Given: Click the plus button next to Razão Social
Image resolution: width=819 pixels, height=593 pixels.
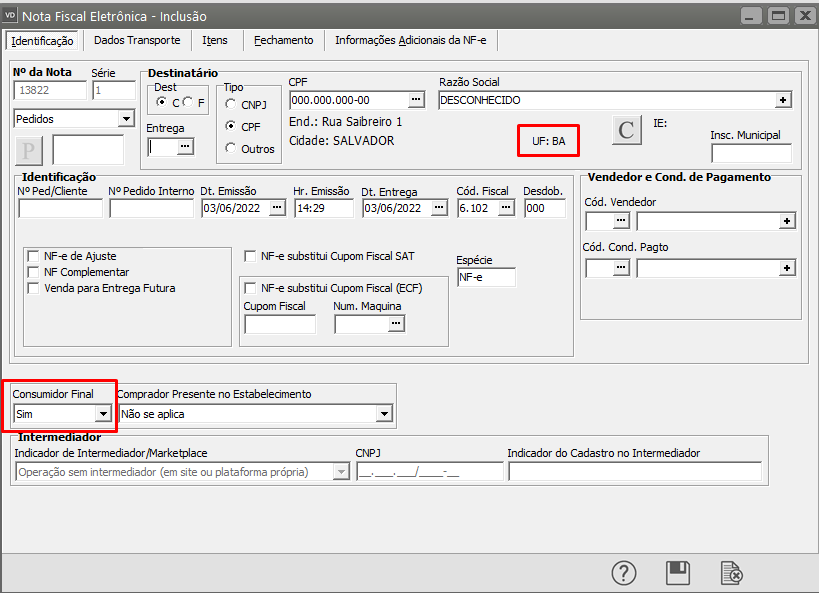Looking at the screenshot, I should [x=783, y=100].
